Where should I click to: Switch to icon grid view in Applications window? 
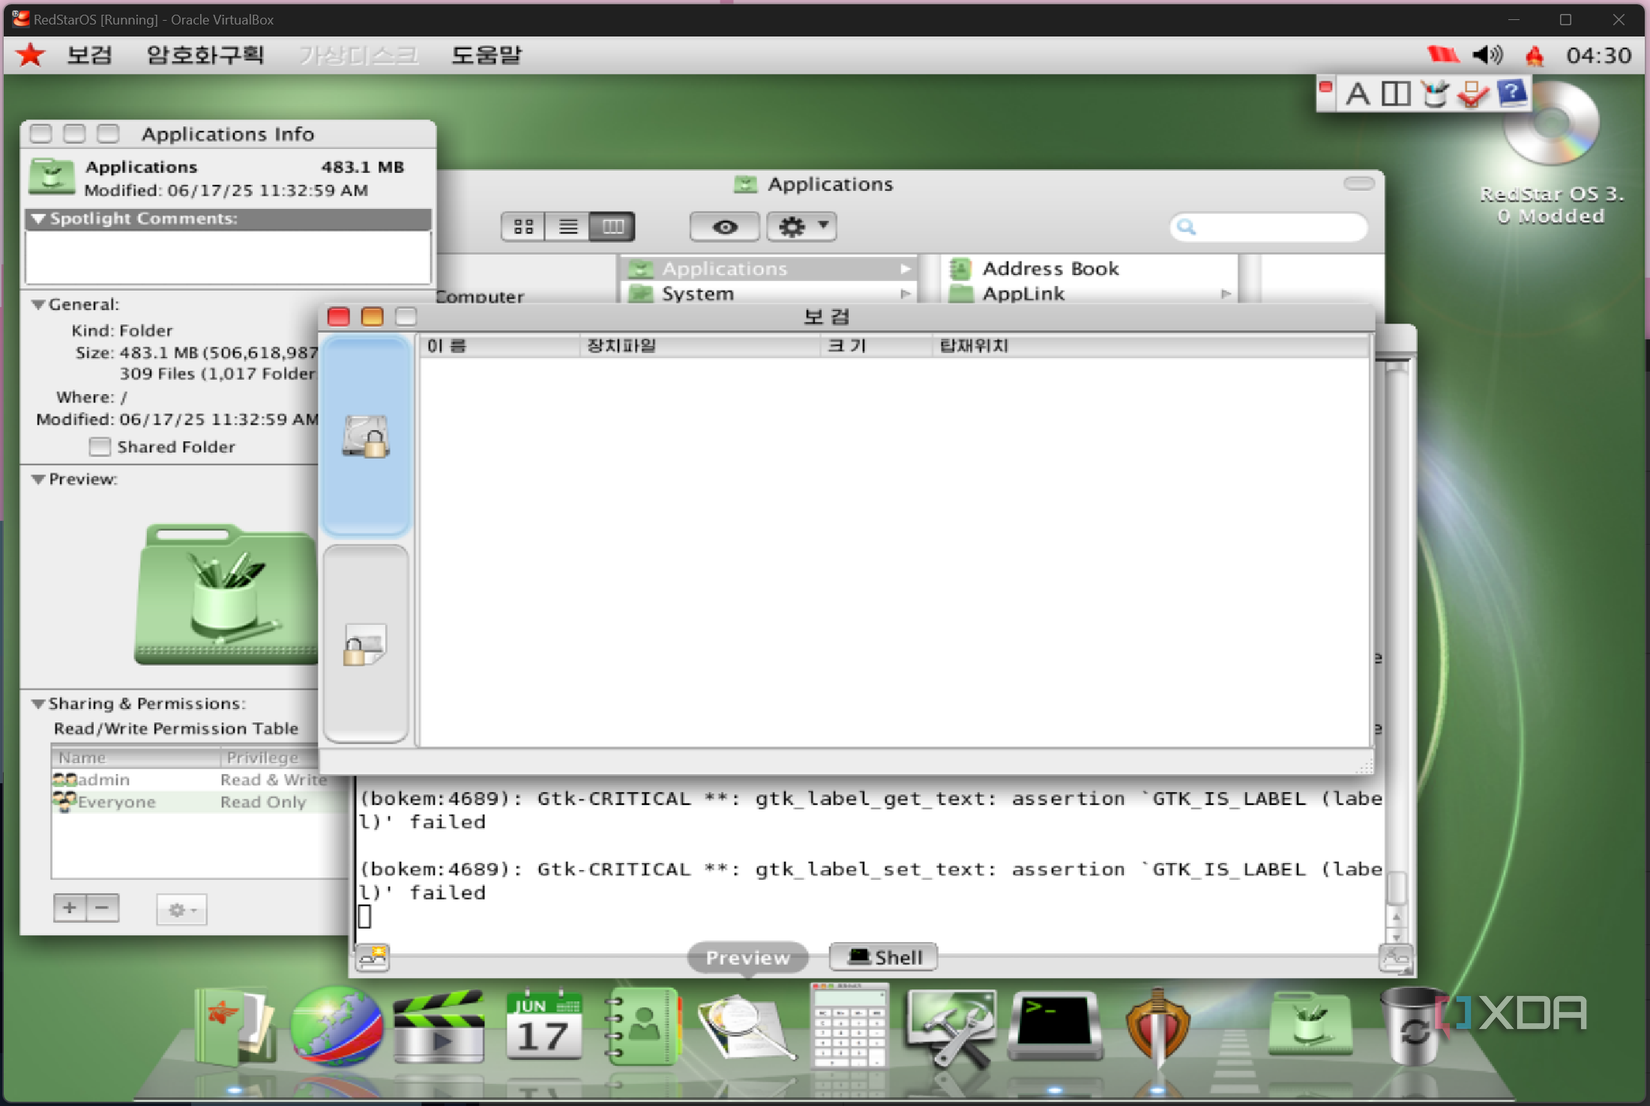pos(522,226)
